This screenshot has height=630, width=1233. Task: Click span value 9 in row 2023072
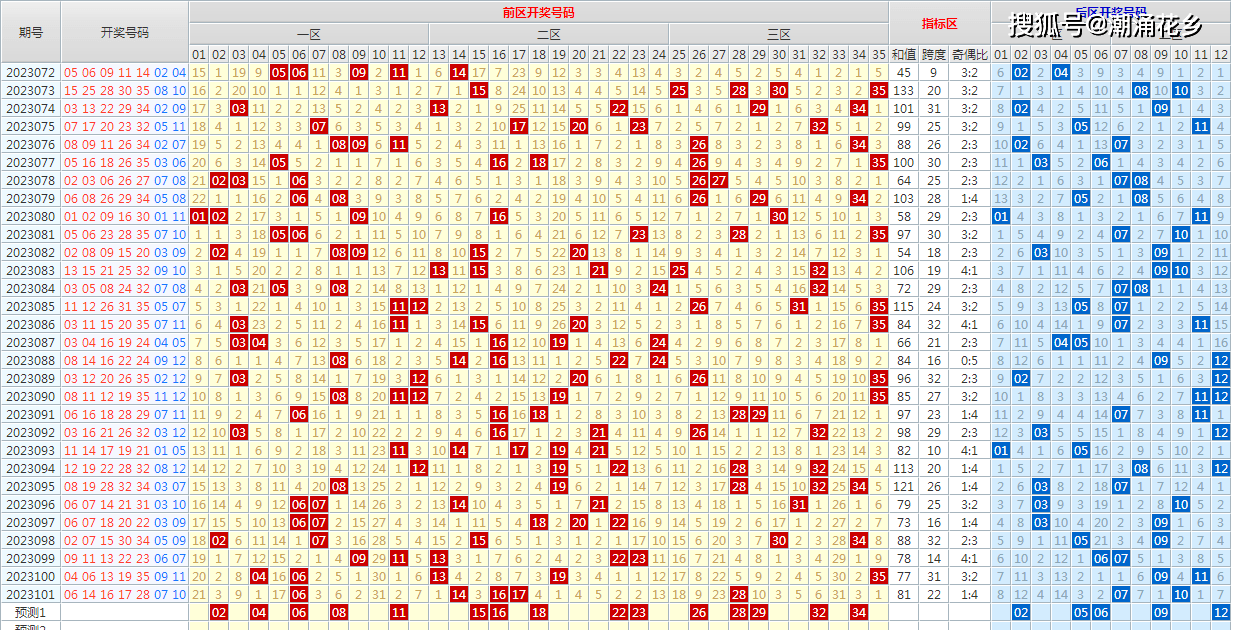tap(934, 72)
